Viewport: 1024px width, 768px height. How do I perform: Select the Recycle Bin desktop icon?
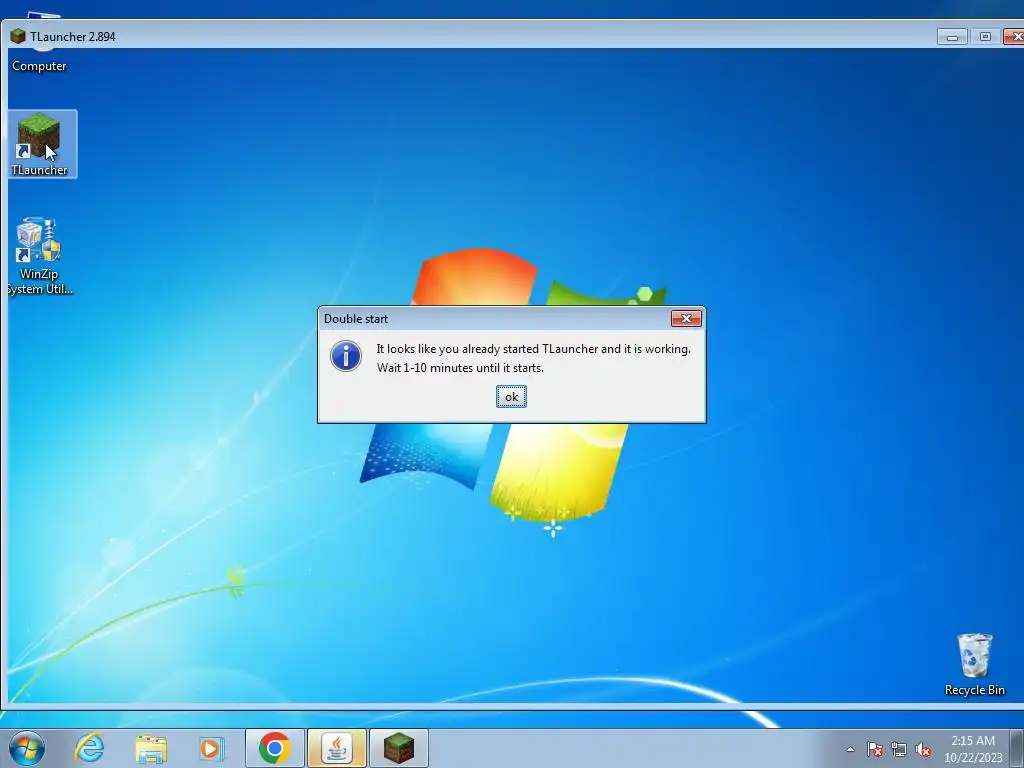pyautogui.click(x=974, y=664)
